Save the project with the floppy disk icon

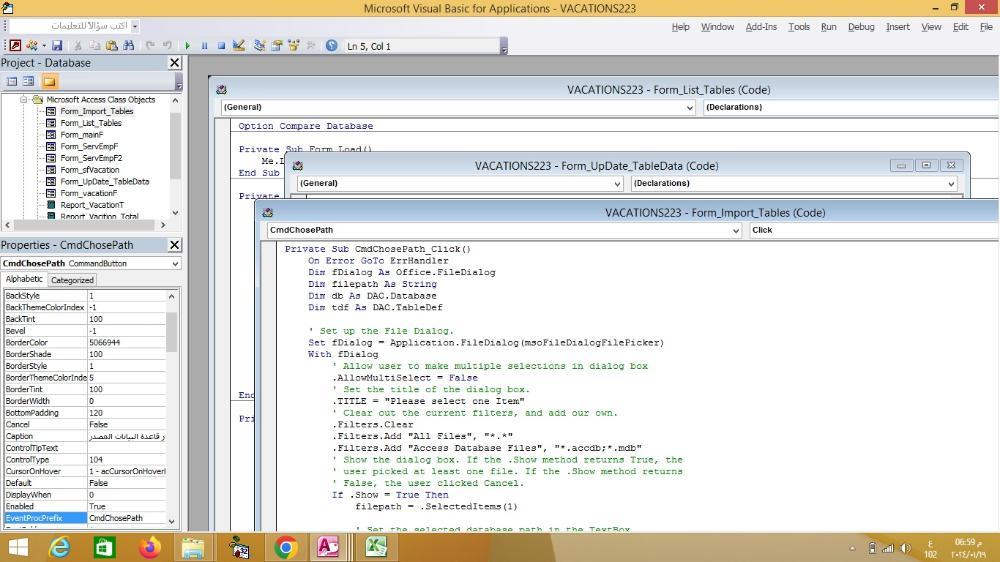57,45
